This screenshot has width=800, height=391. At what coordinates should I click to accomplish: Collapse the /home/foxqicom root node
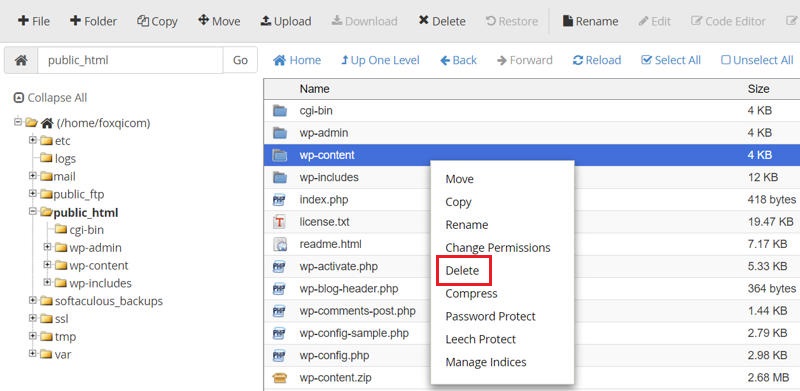coord(18,123)
